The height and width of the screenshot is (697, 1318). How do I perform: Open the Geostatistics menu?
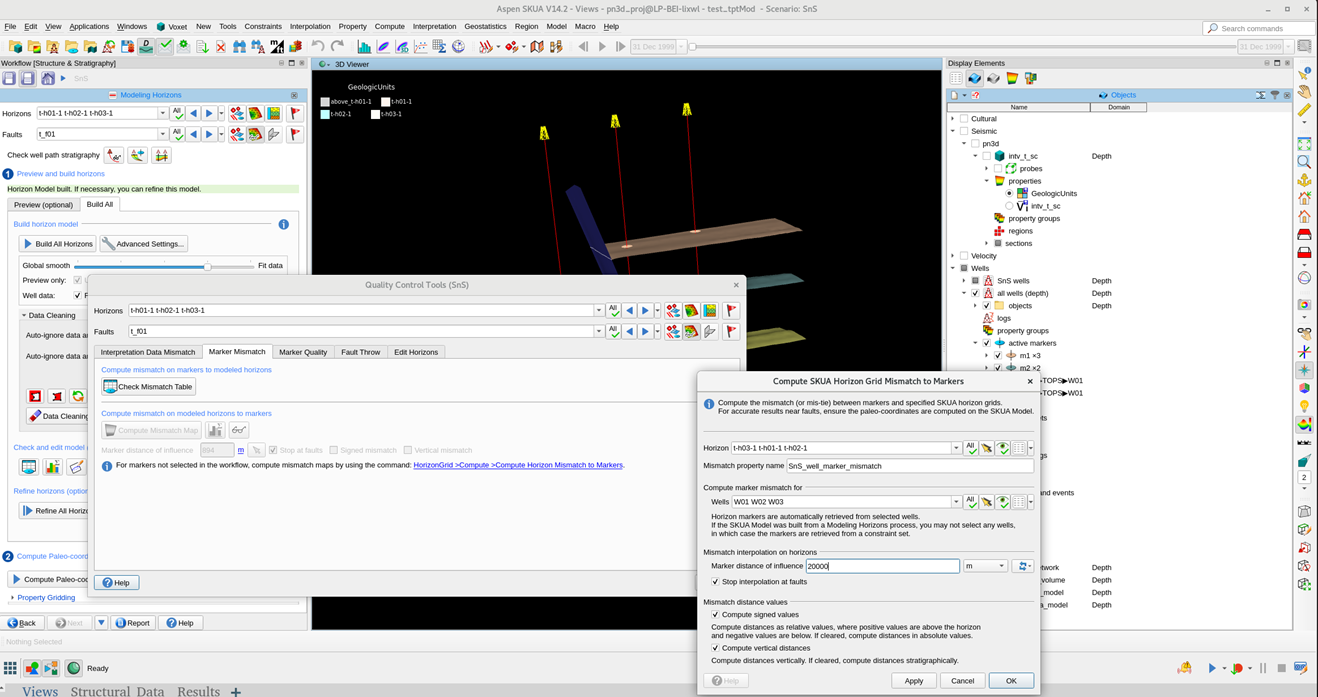(x=485, y=27)
